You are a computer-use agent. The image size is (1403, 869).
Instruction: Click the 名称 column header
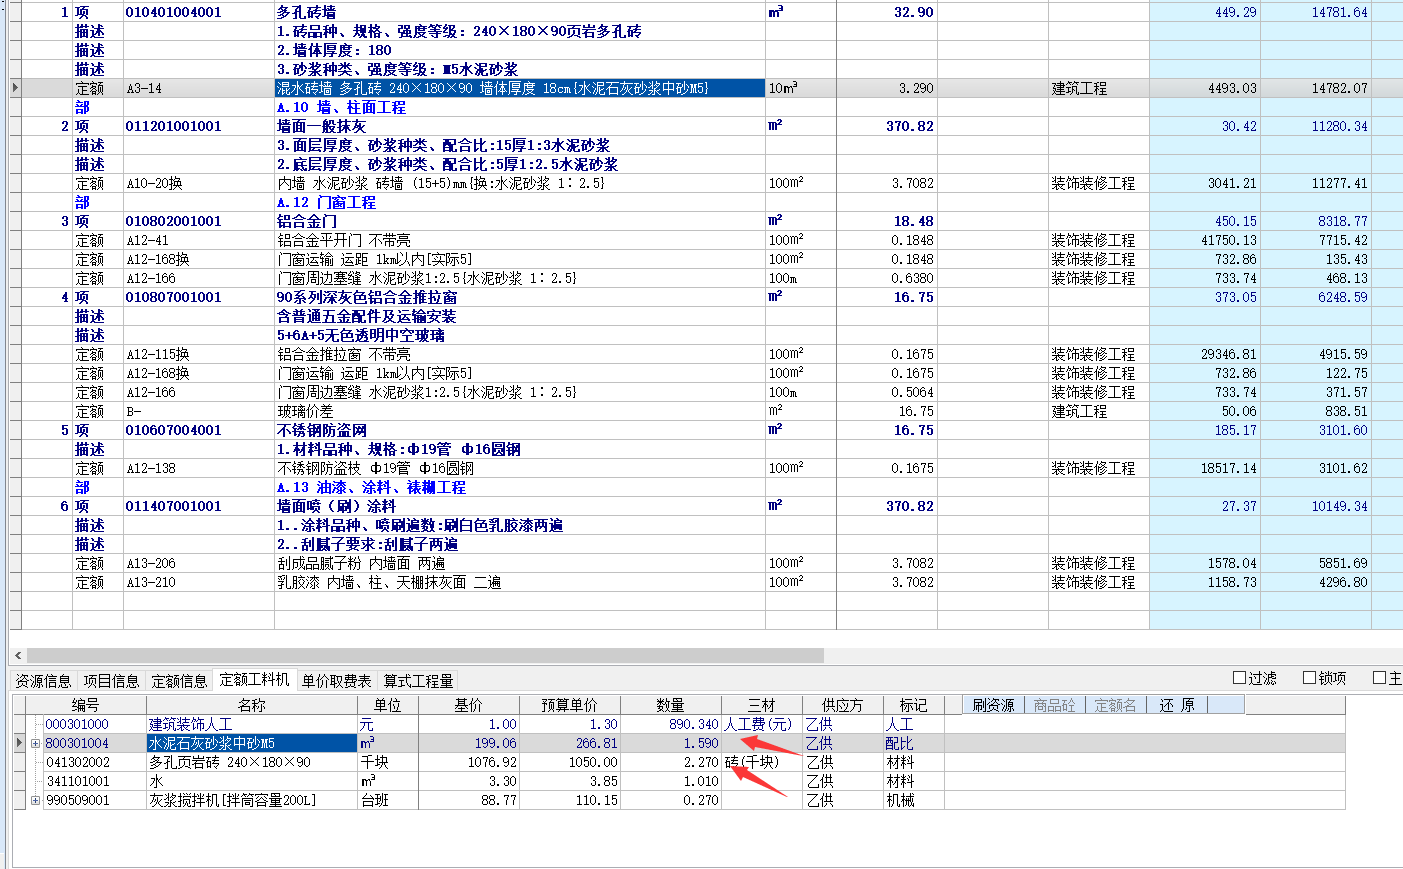click(252, 705)
